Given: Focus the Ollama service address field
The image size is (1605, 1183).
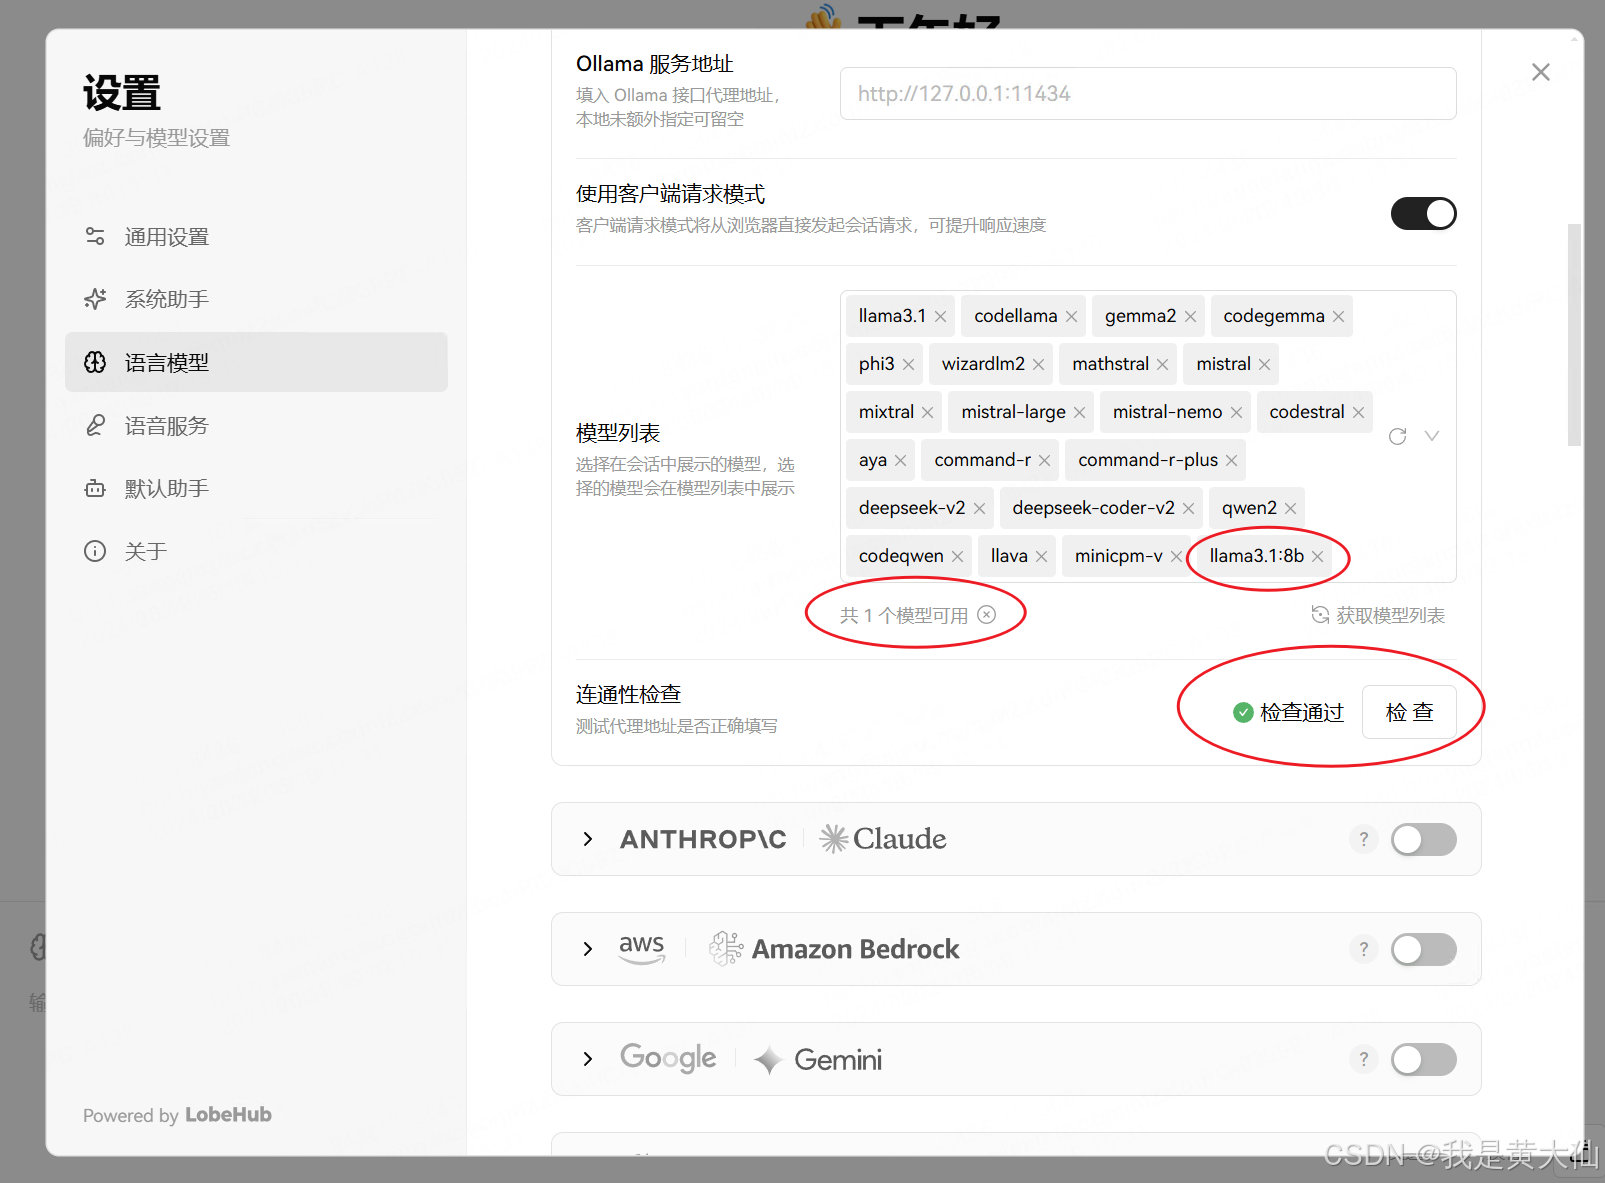Looking at the screenshot, I should click(1148, 94).
